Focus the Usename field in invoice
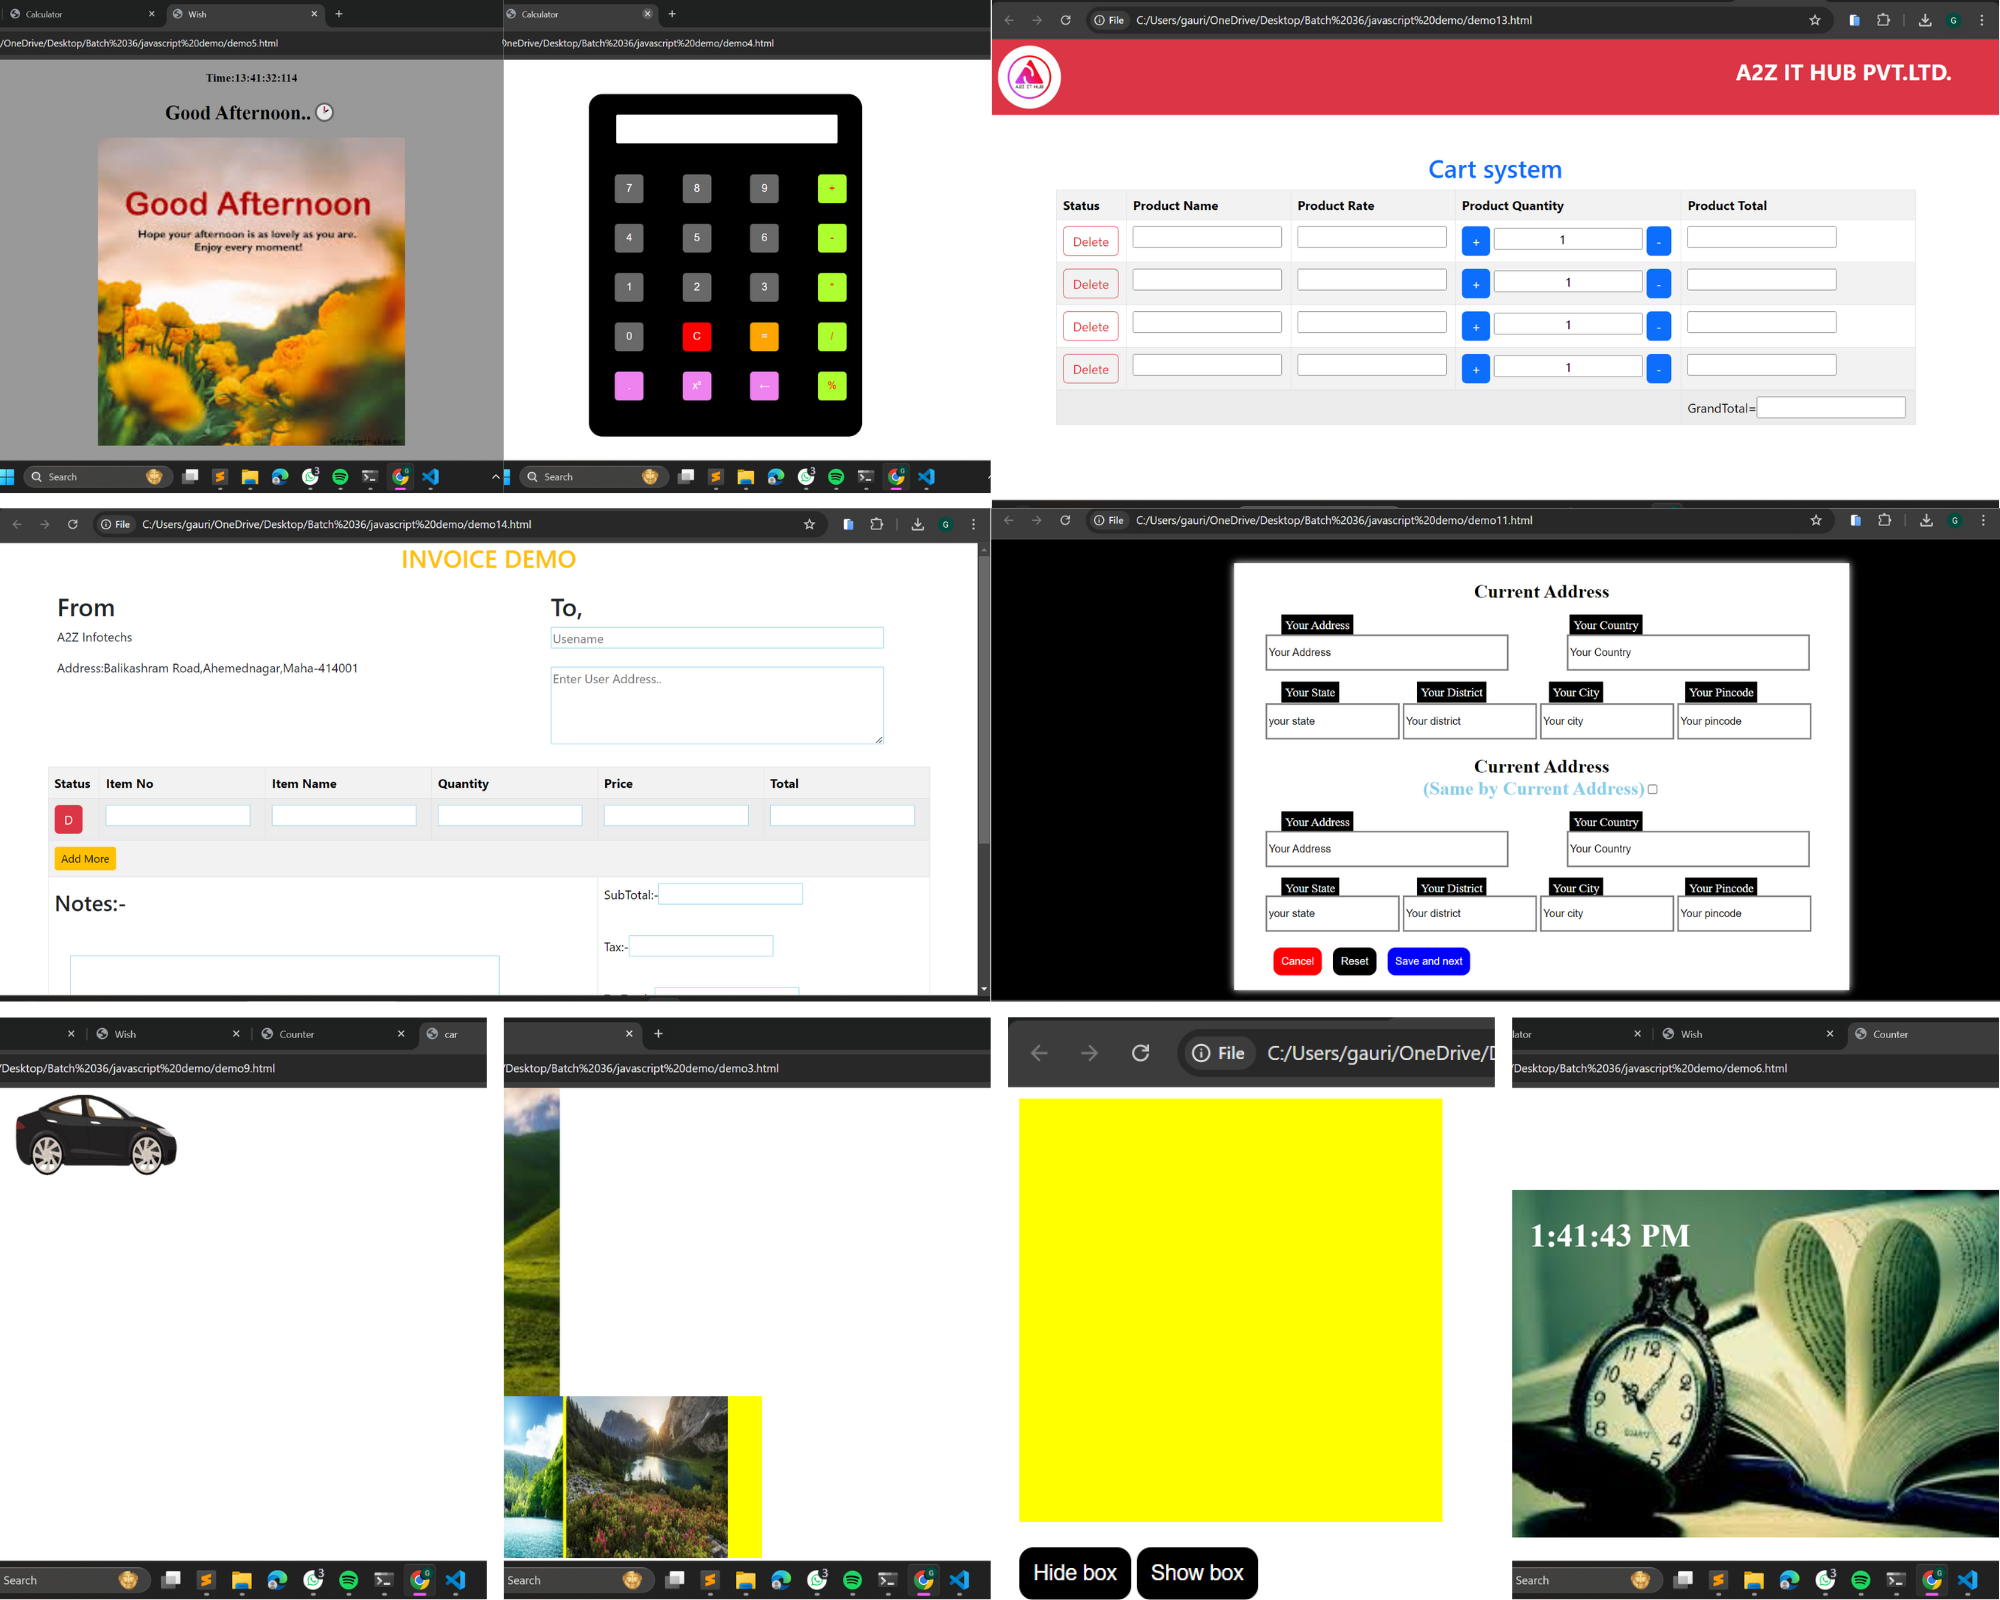 click(x=717, y=638)
